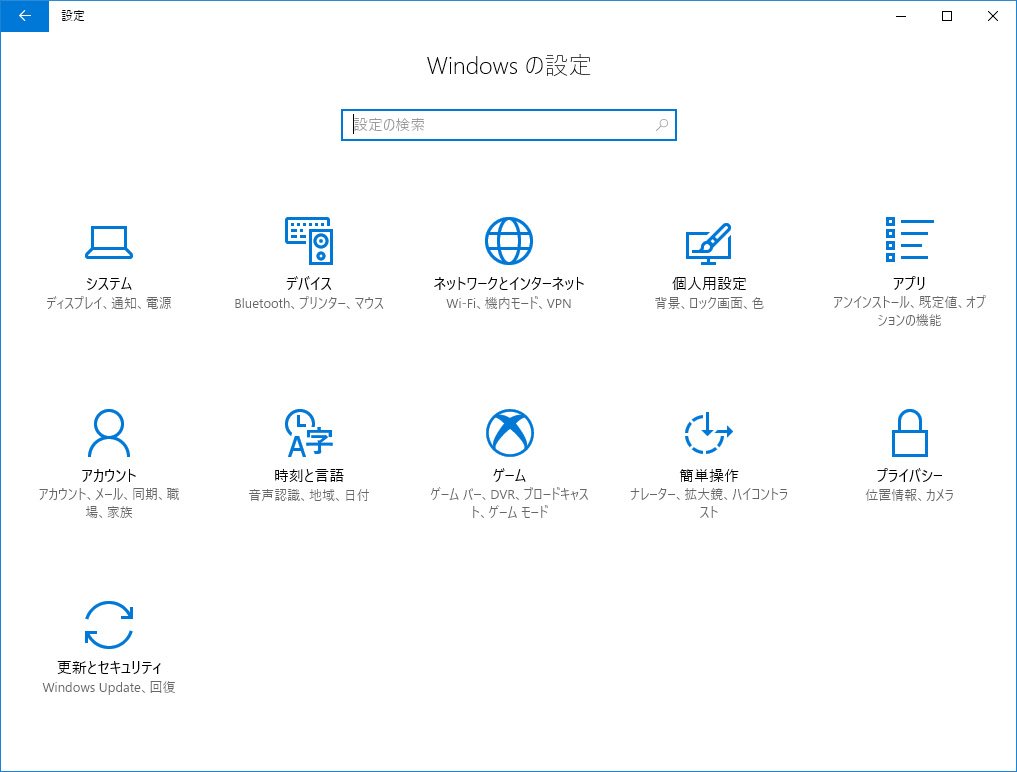Image resolution: width=1017 pixels, height=772 pixels.
Task: Click the text ナレーター、拡大鏡、ハイコントラスト
Action: (709, 503)
